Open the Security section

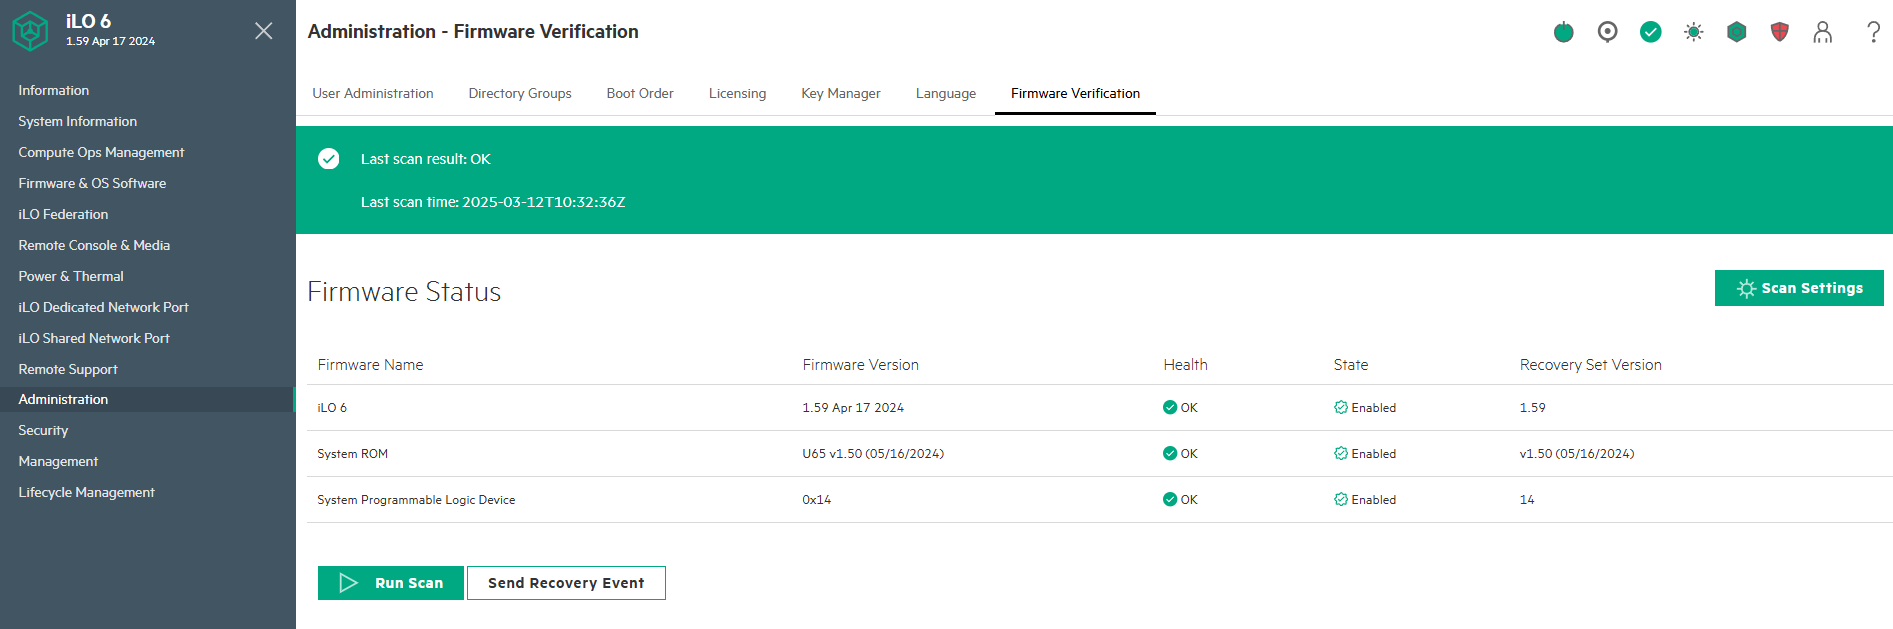tap(43, 430)
